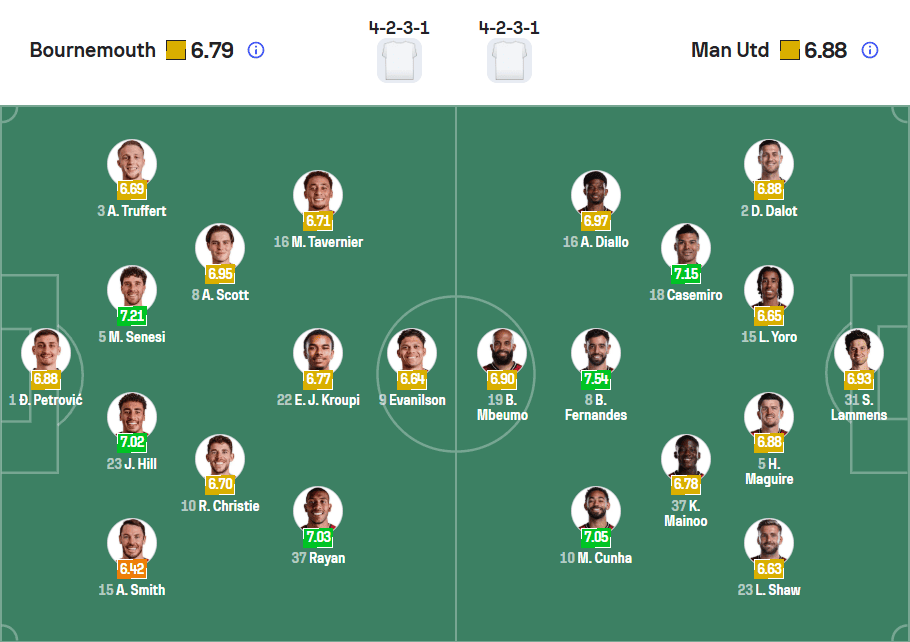910x642 pixels.
Task: Click B. Mbeumo's 6.90 rating badge
Action: pyautogui.click(x=502, y=381)
